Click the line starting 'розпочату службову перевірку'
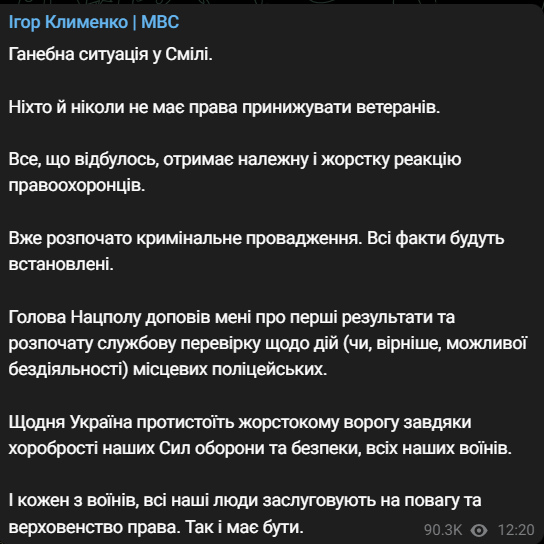Screen dimensions: 544x544 pyautogui.click(x=268, y=343)
